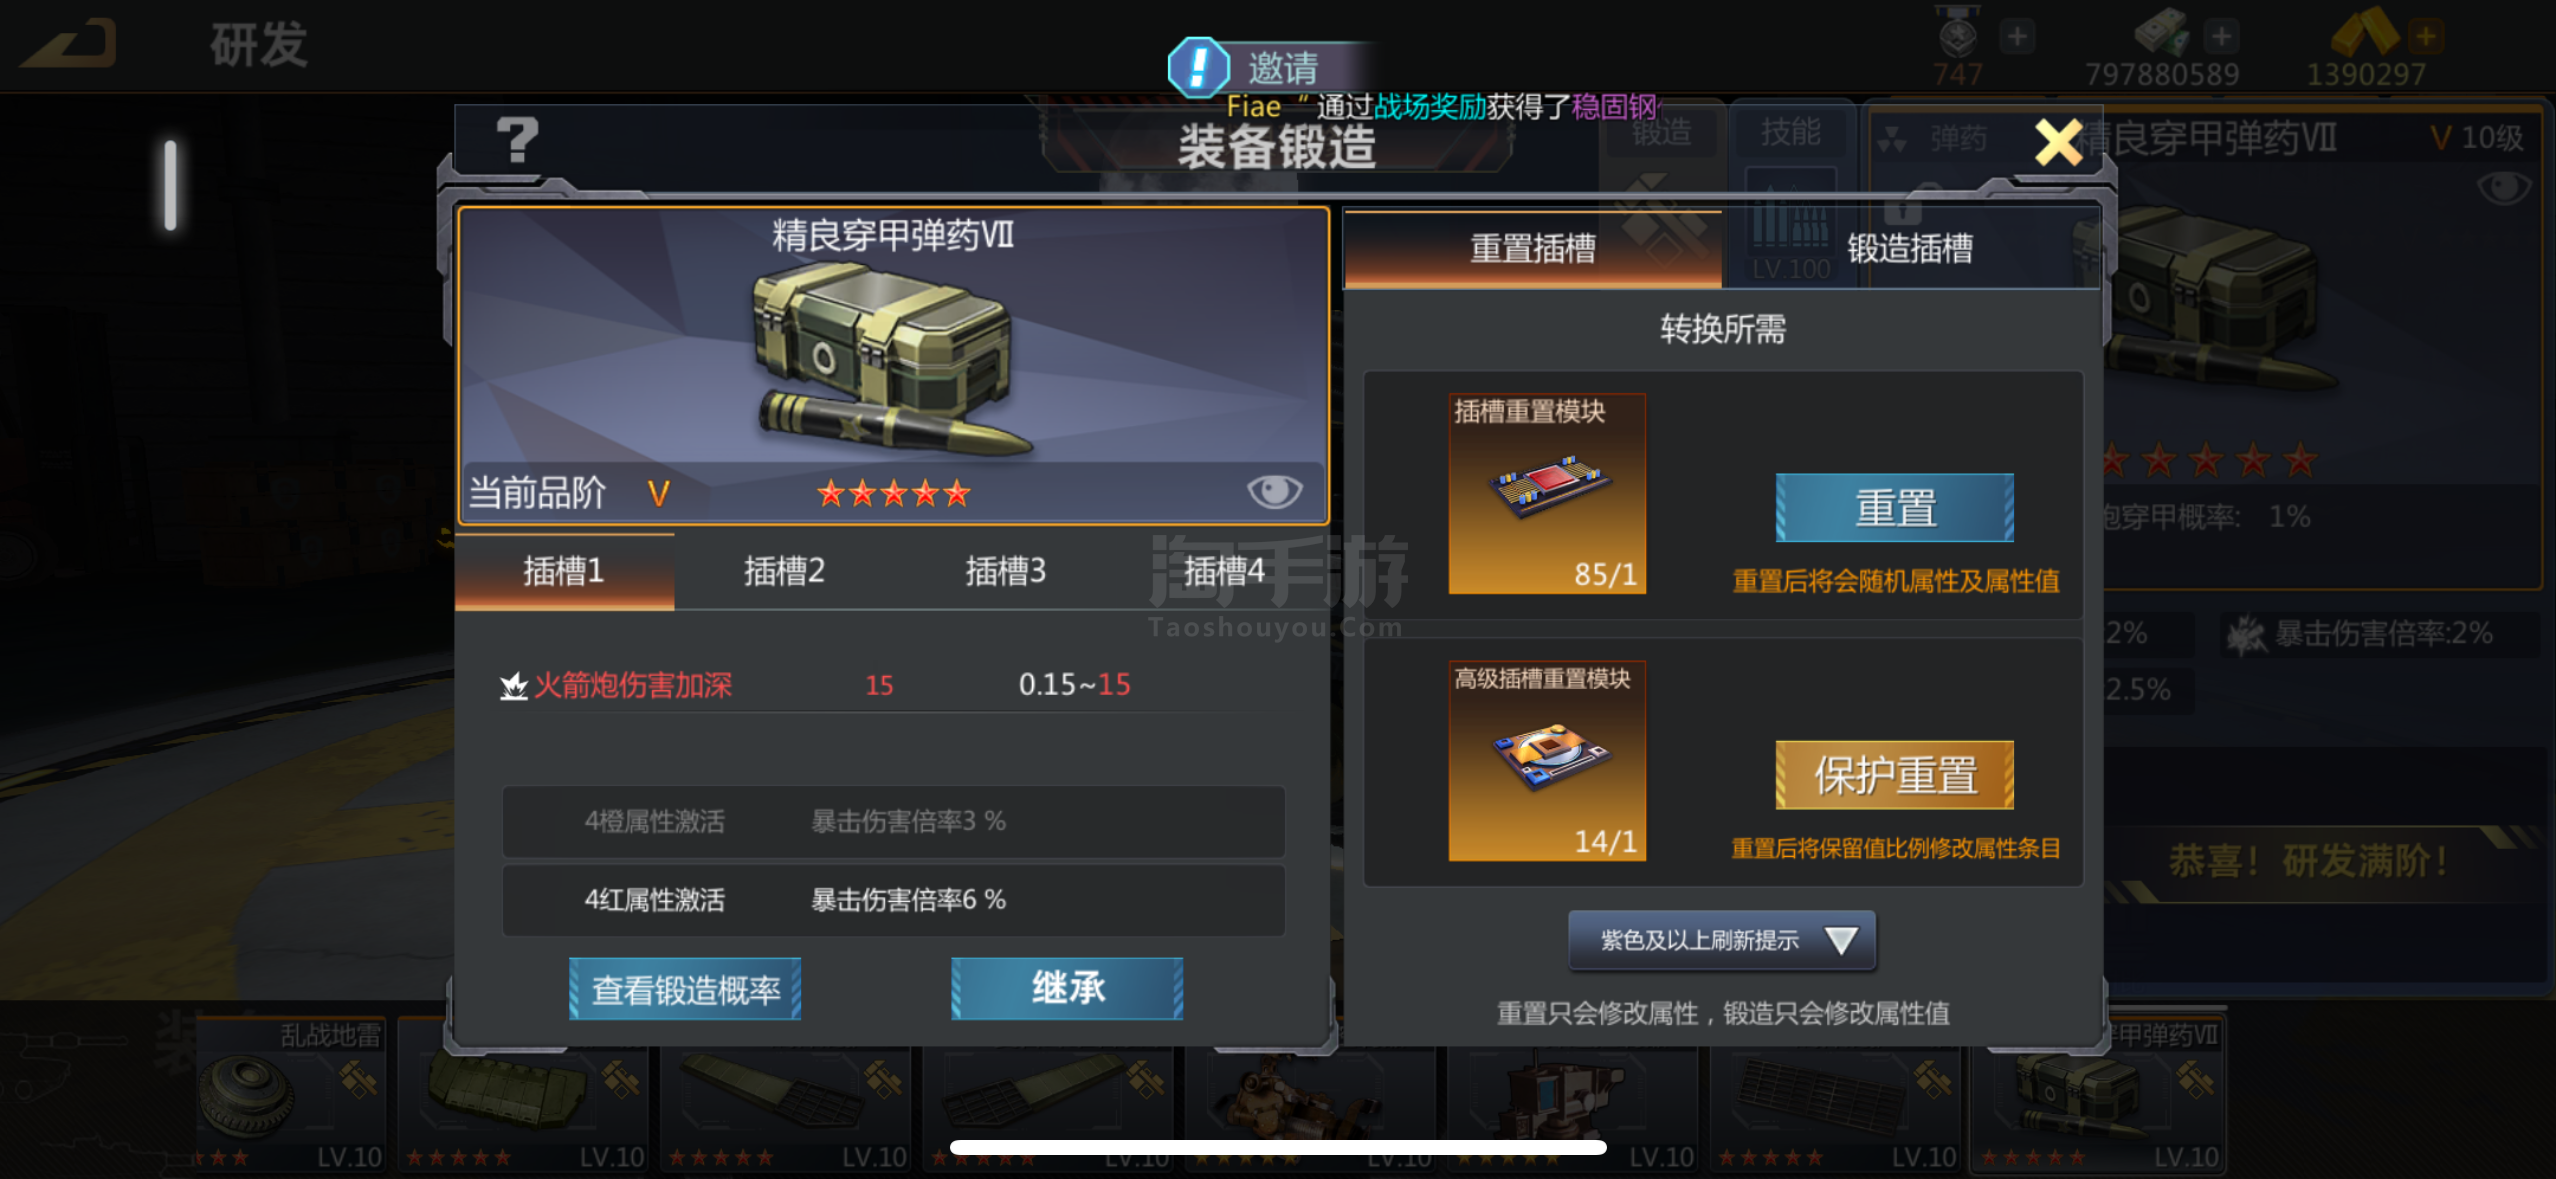Screen dimensions: 2556x1179
Task: Select the 插槽2 tab
Action: (784, 571)
